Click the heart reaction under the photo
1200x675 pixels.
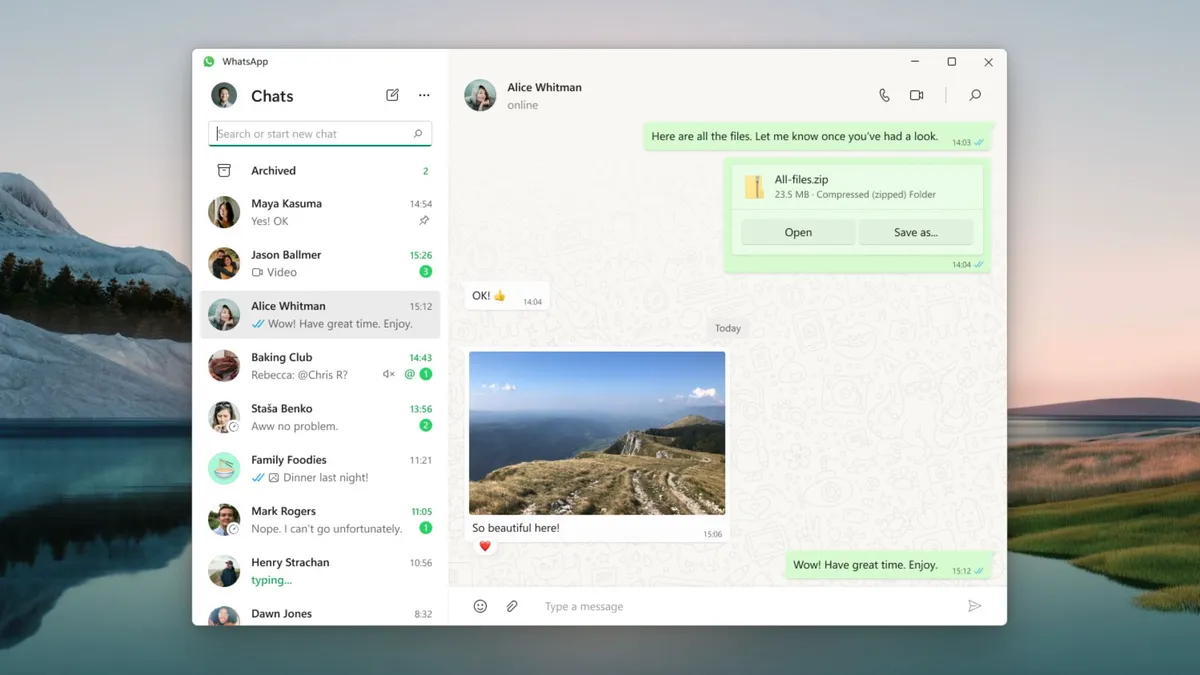click(485, 546)
